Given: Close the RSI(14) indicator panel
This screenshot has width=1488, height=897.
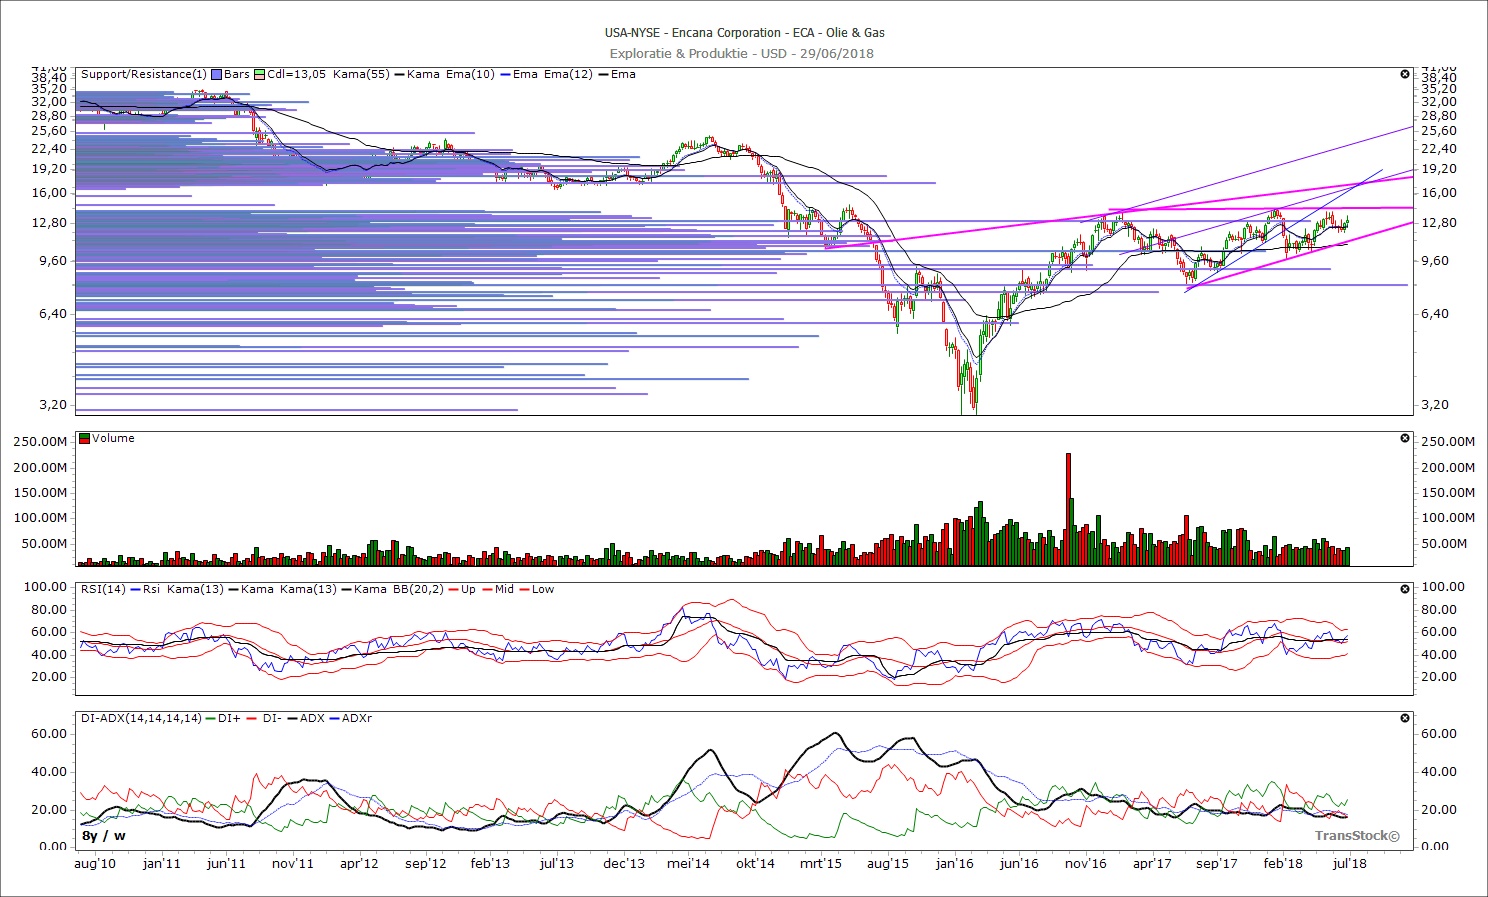Looking at the screenshot, I should tap(1405, 589).
